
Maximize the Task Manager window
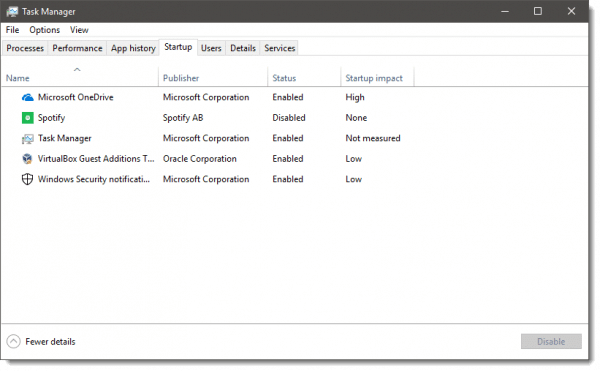point(538,11)
